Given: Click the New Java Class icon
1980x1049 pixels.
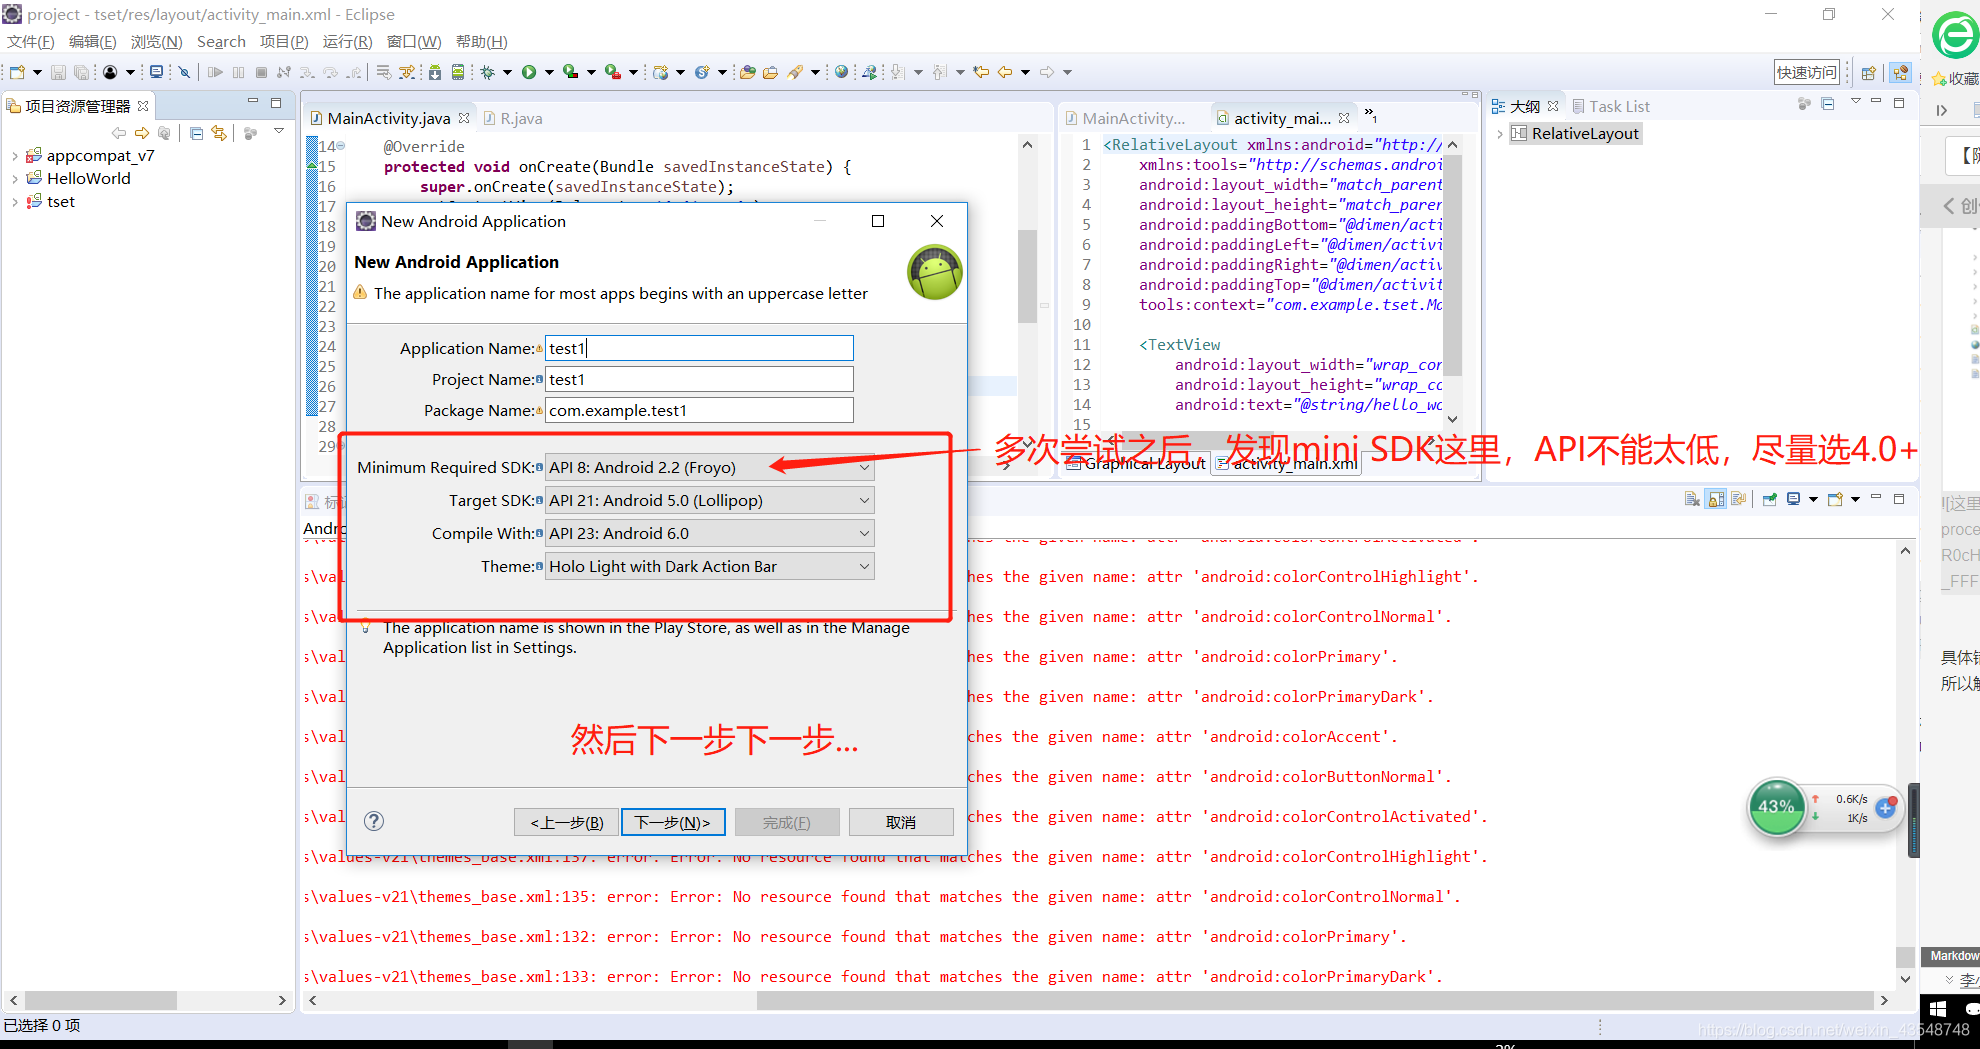Looking at the screenshot, I should coord(702,72).
